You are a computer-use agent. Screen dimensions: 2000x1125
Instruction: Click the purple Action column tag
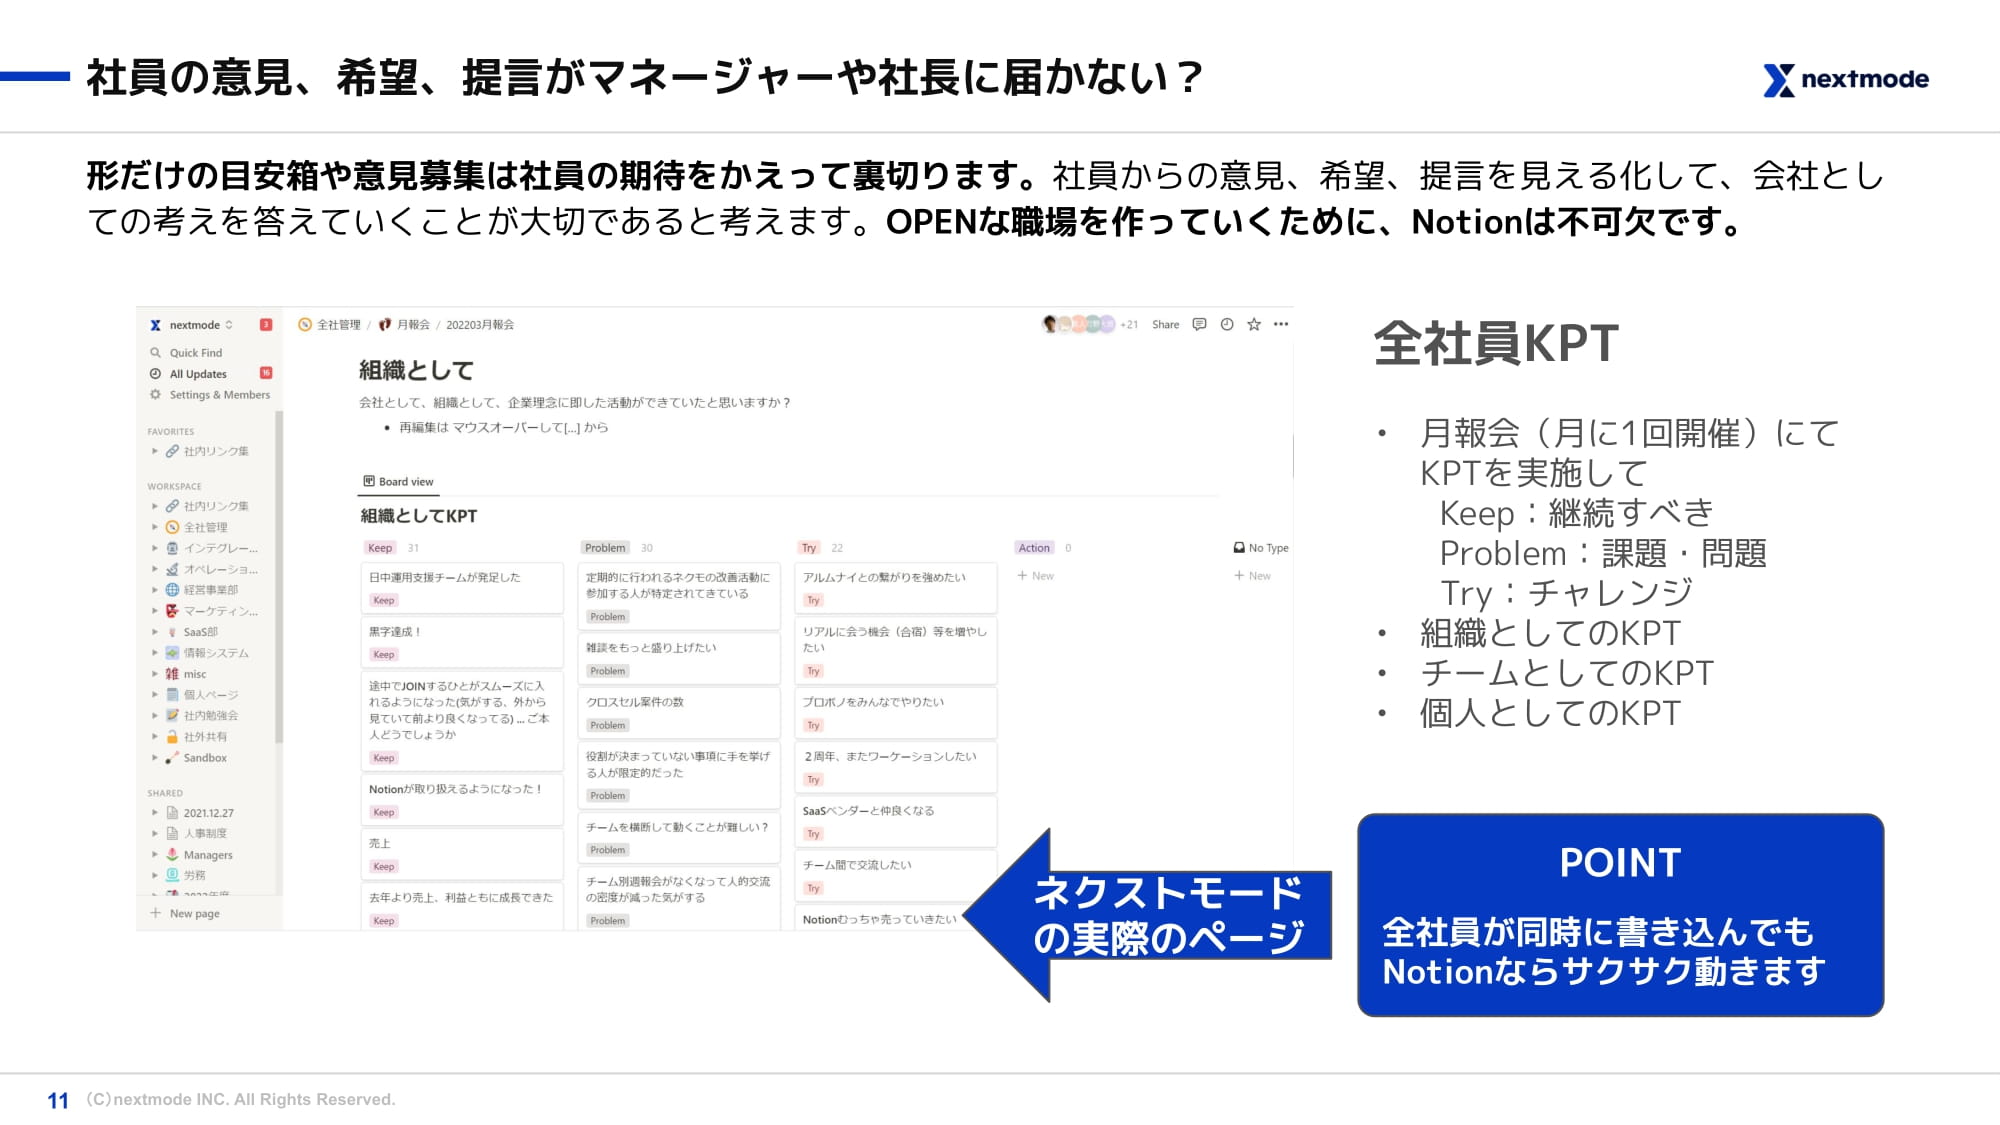[x=1034, y=548]
